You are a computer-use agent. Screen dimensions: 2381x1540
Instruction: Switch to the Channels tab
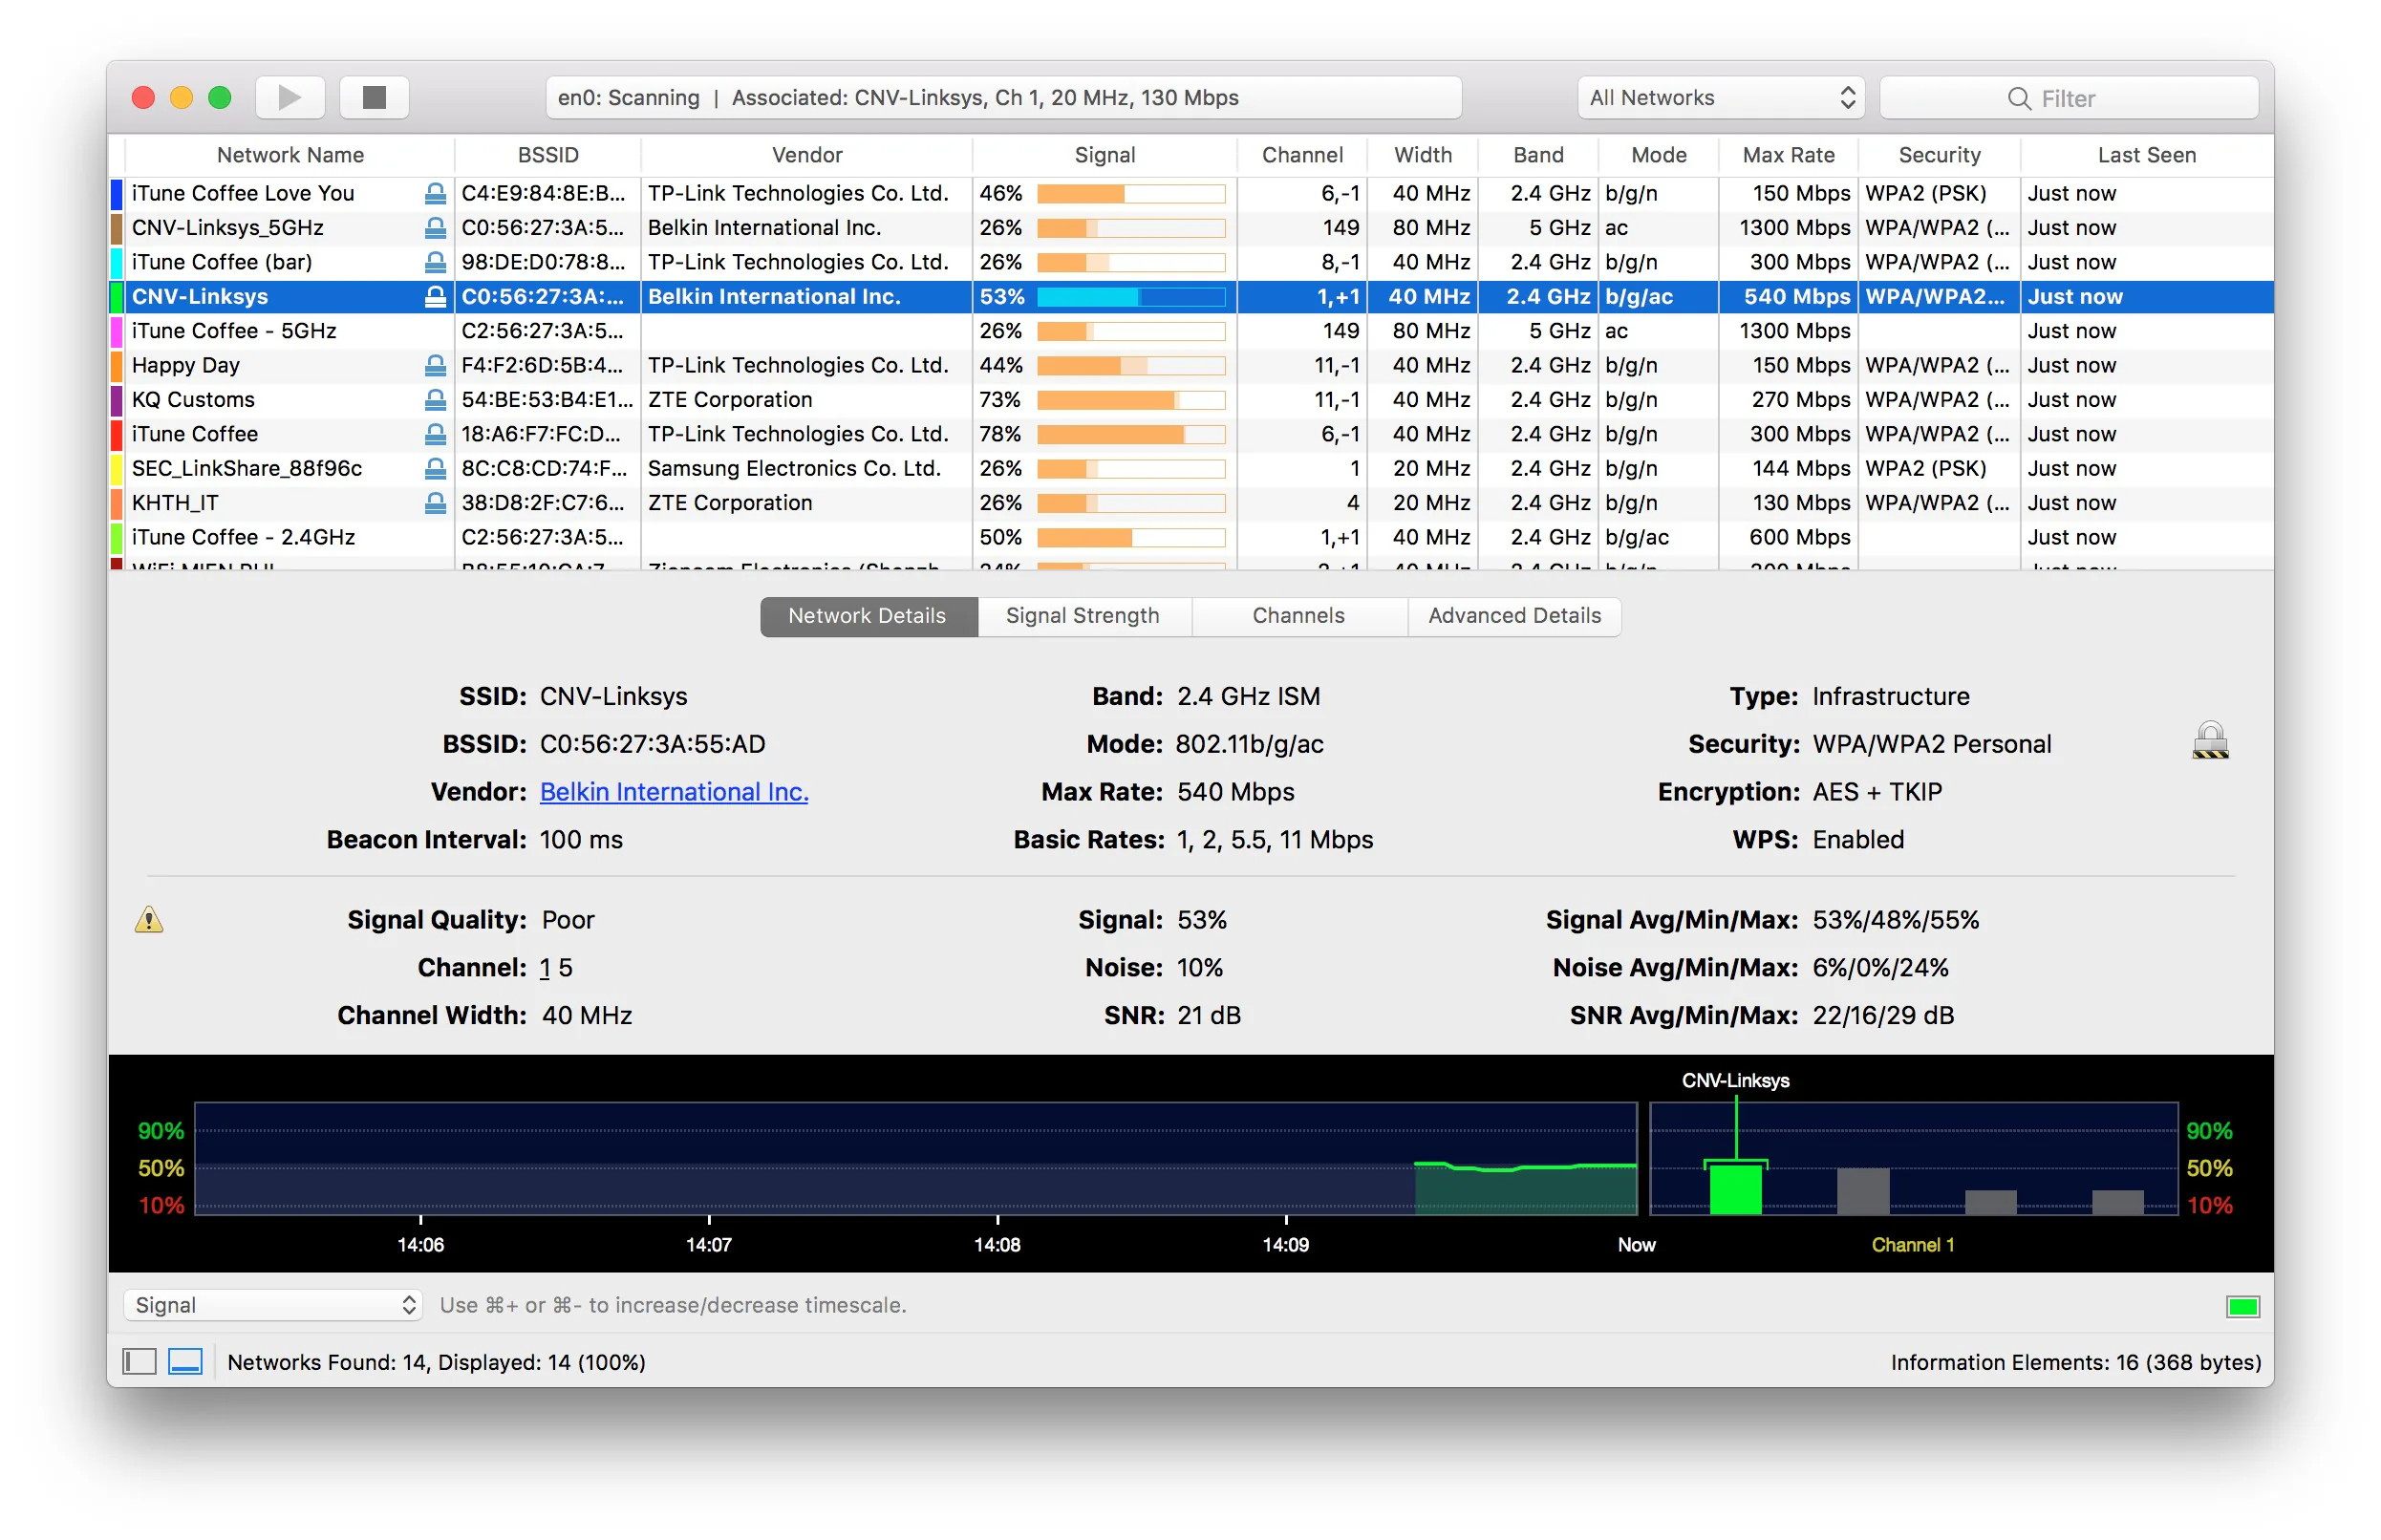1298,615
